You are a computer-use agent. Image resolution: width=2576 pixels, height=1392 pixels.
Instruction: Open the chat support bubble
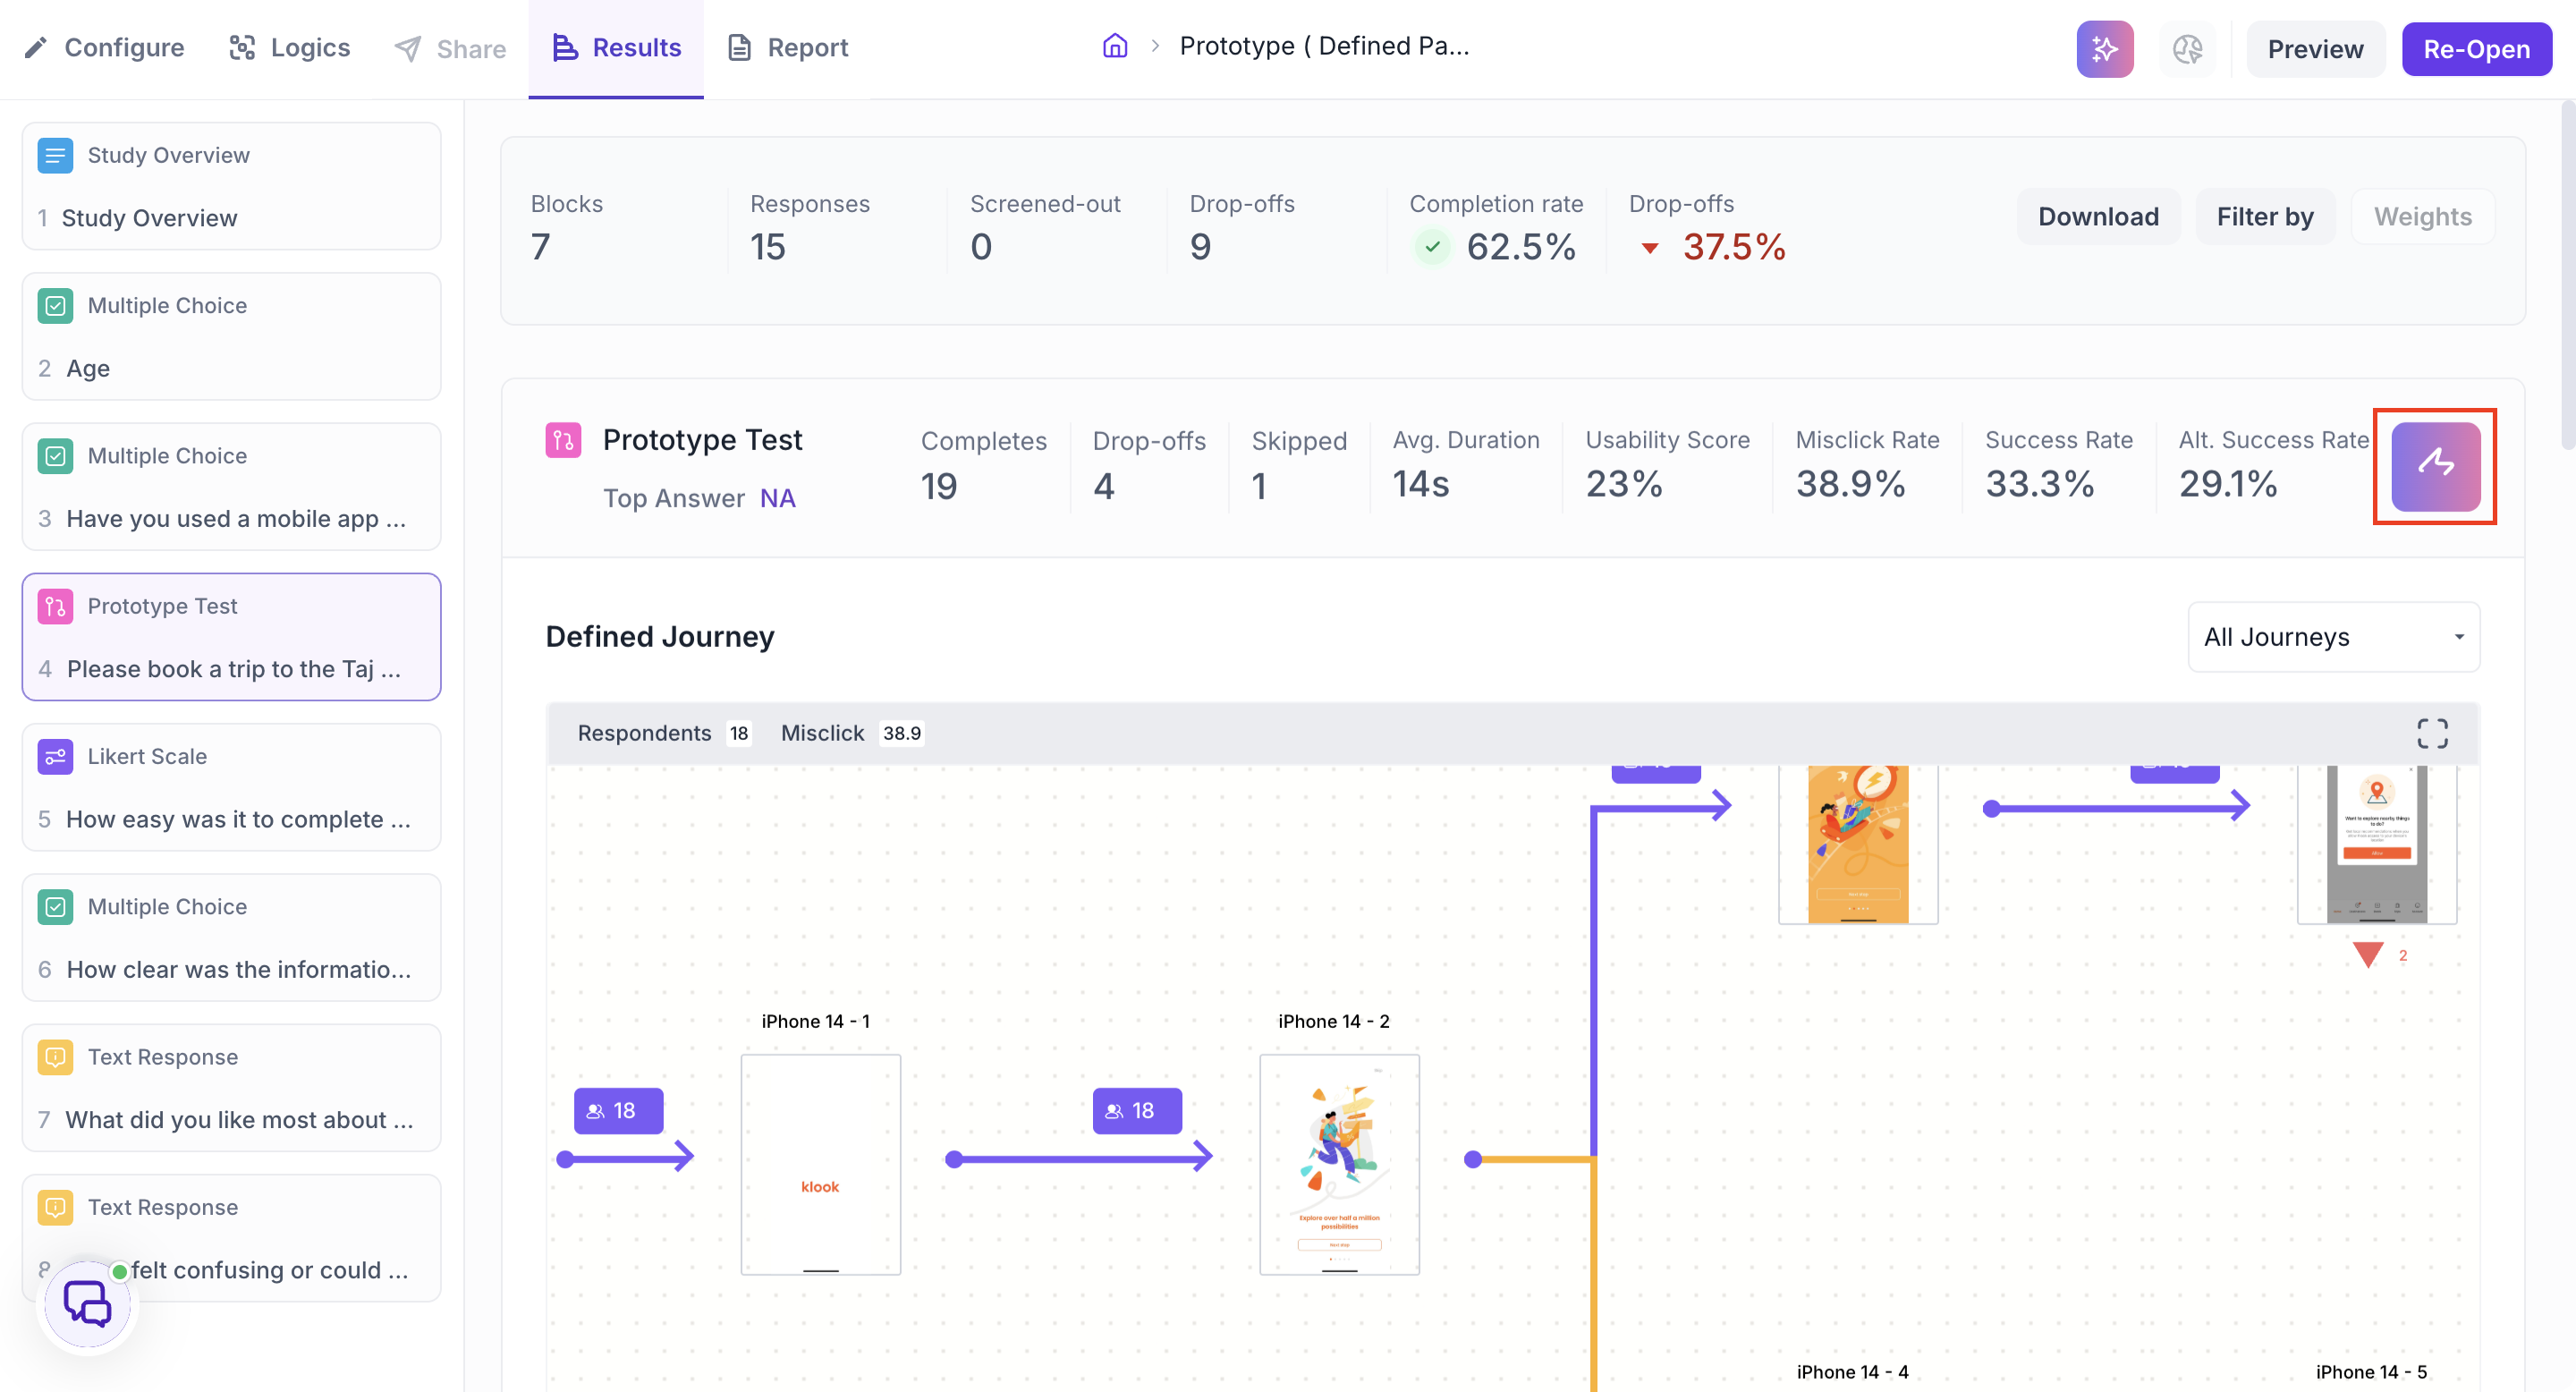[88, 1305]
